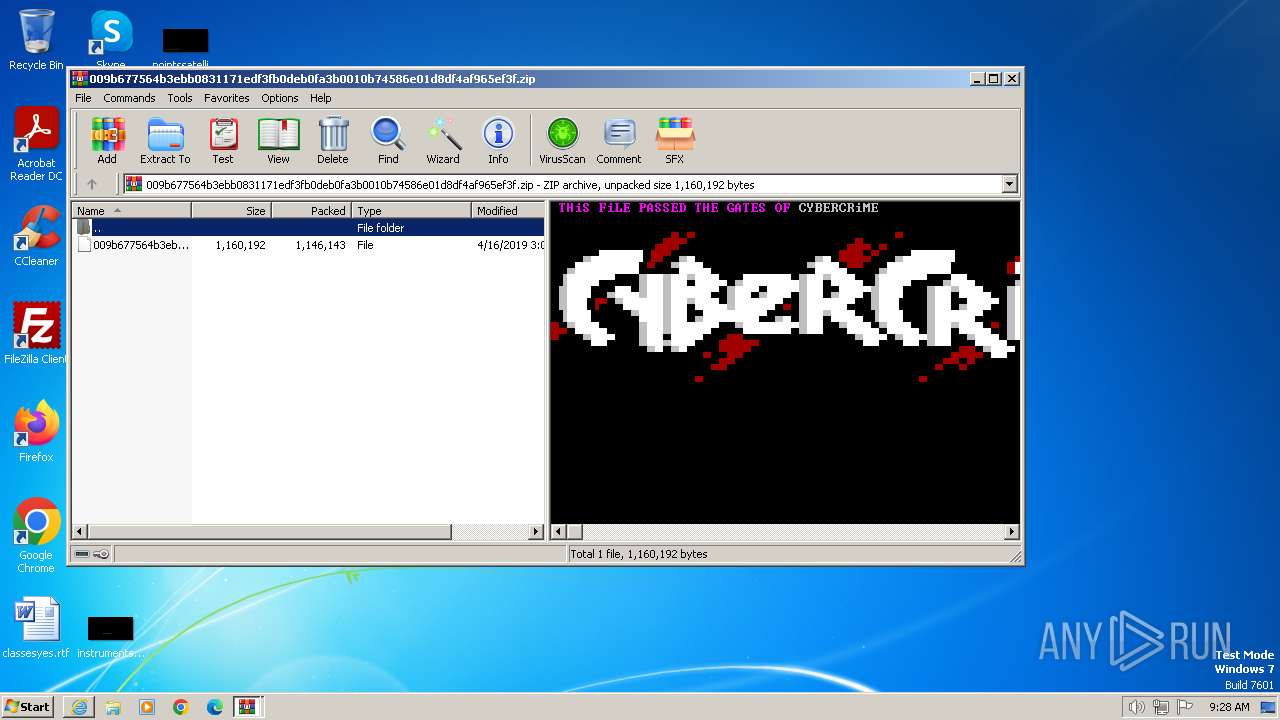Create SFX self-extracting archive
This screenshot has height=720, width=1280.
tap(675, 140)
